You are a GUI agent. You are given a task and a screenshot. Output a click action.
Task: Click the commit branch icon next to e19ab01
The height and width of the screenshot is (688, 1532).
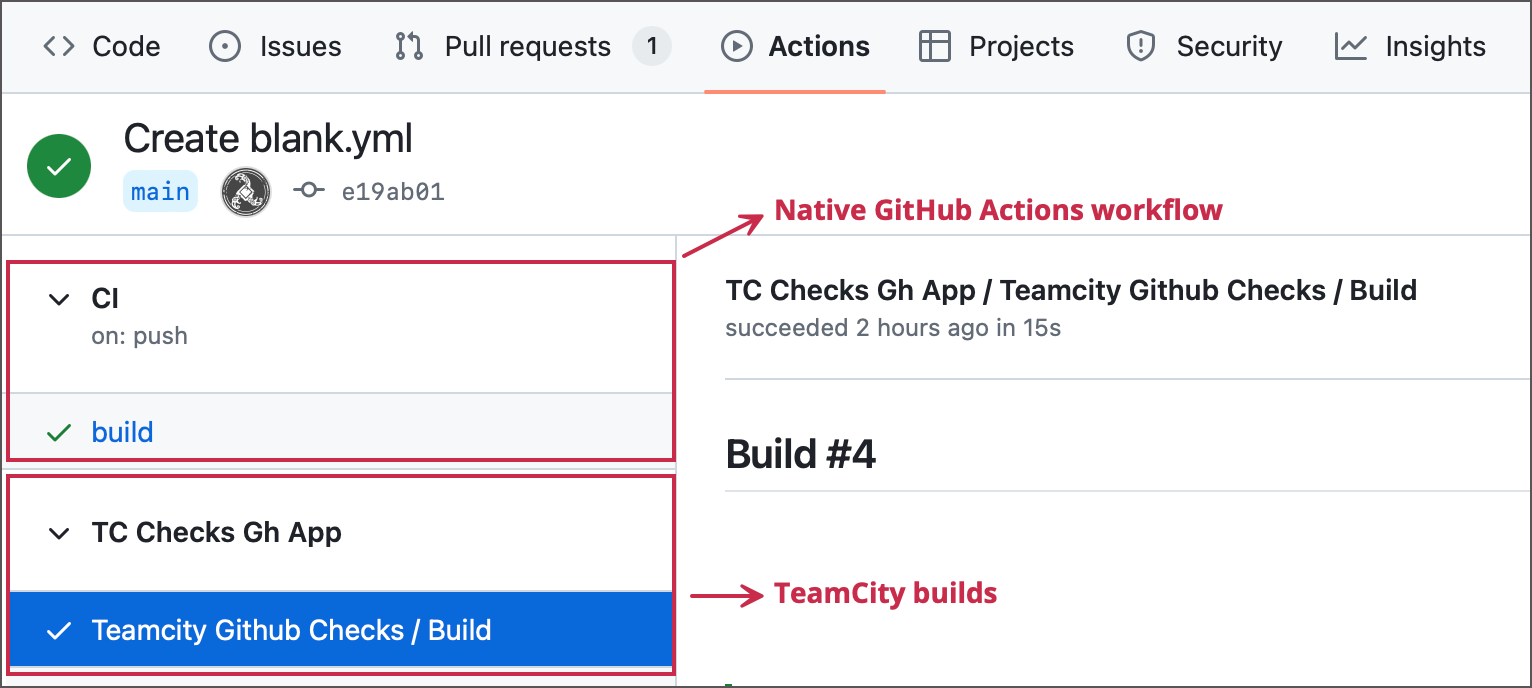click(x=310, y=191)
